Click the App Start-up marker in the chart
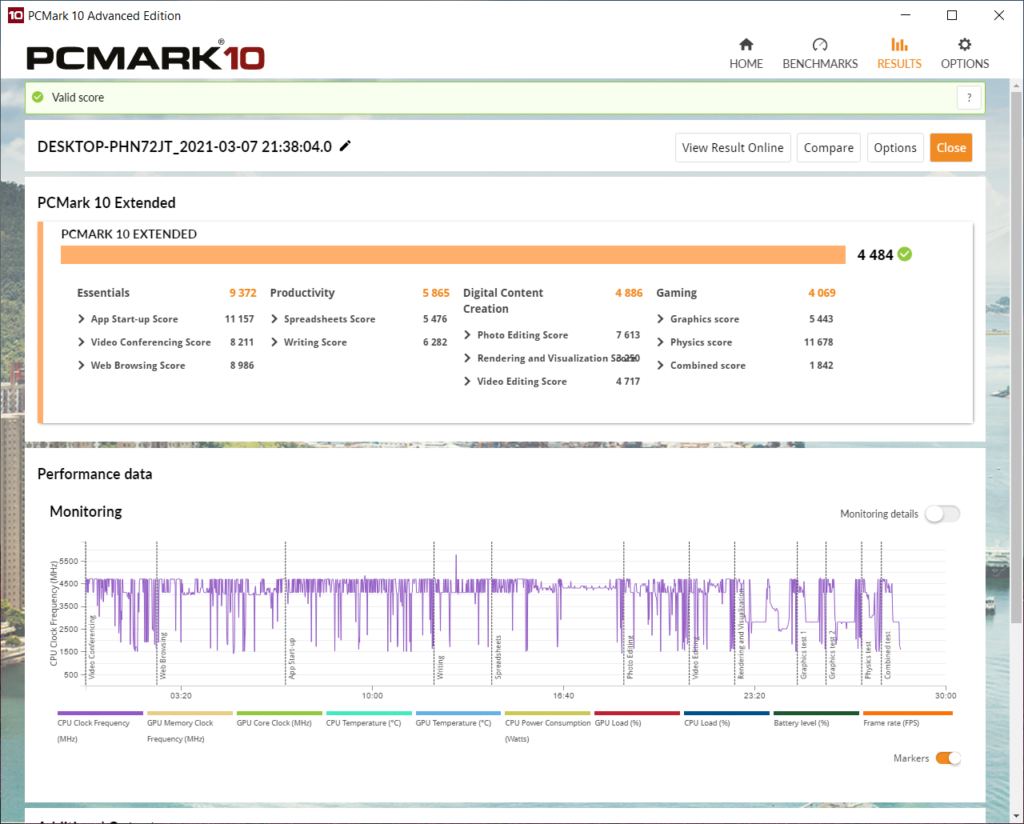Viewport: 1024px width, 824px height. 292,659
